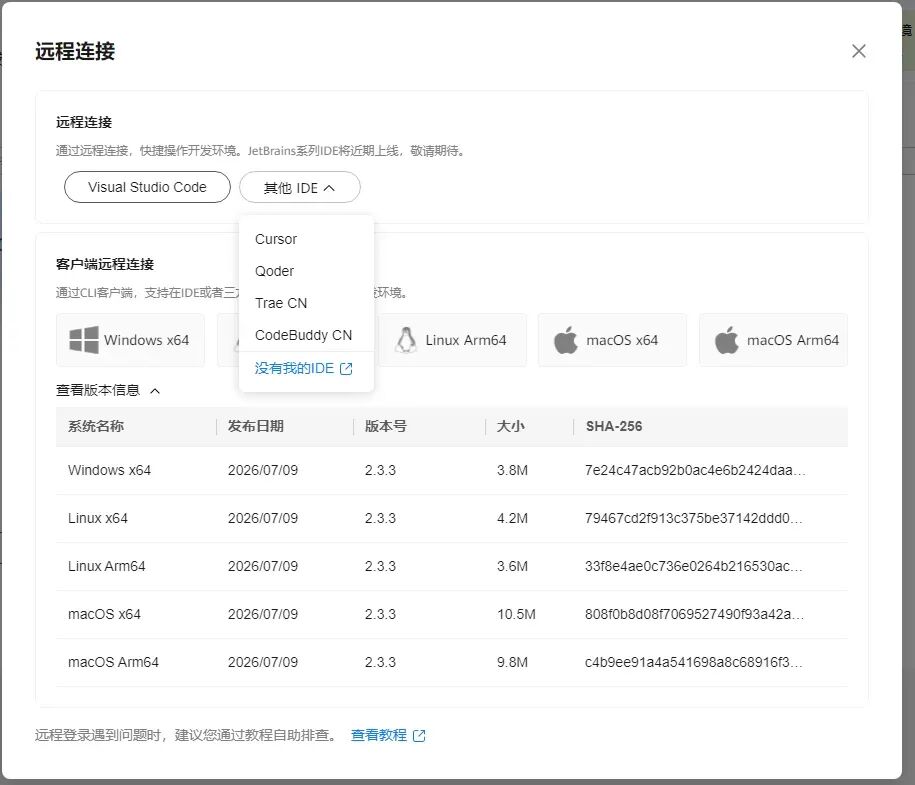The height and width of the screenshot is (785, 915).
Task: Click the 客户端远程连接 section heading
Action: (104, 264)
